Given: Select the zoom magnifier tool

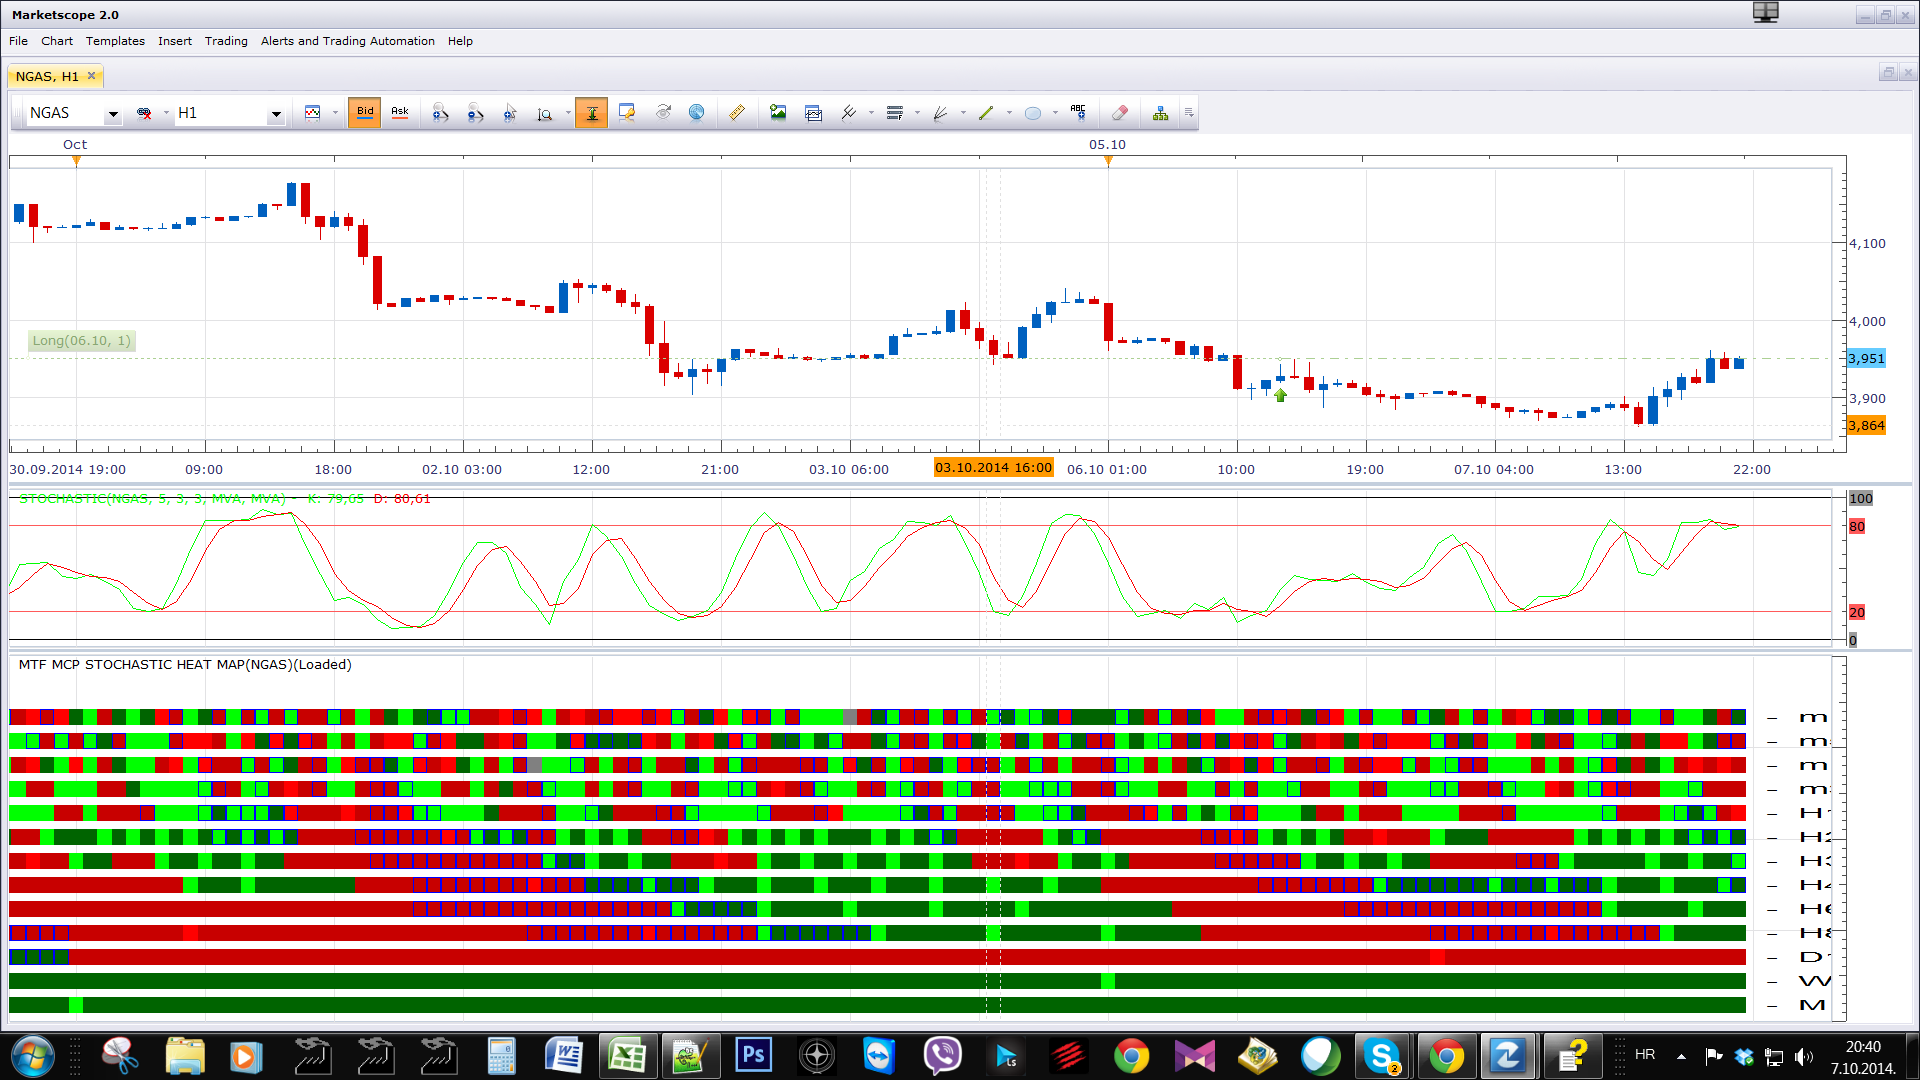Looking at the screenshot, I should [545, 113].
